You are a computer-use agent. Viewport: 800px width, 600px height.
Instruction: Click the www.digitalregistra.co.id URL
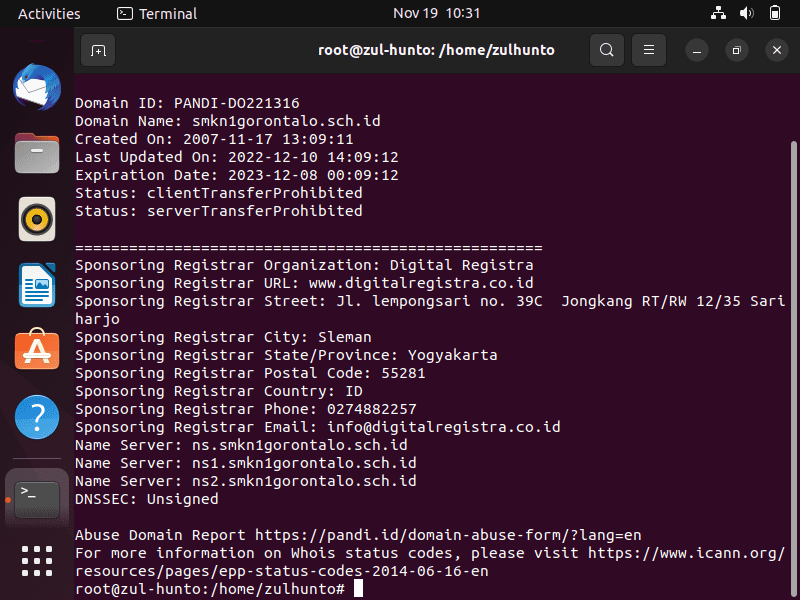click(421, 283)
